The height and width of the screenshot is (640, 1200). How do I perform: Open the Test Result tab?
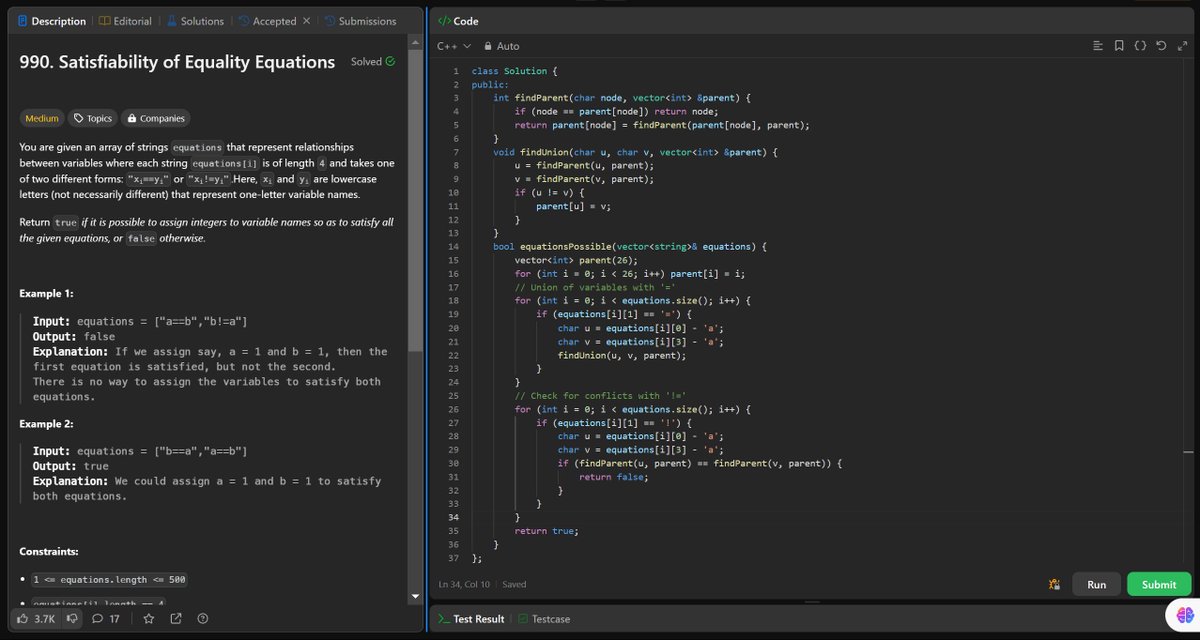coord(471,619)
